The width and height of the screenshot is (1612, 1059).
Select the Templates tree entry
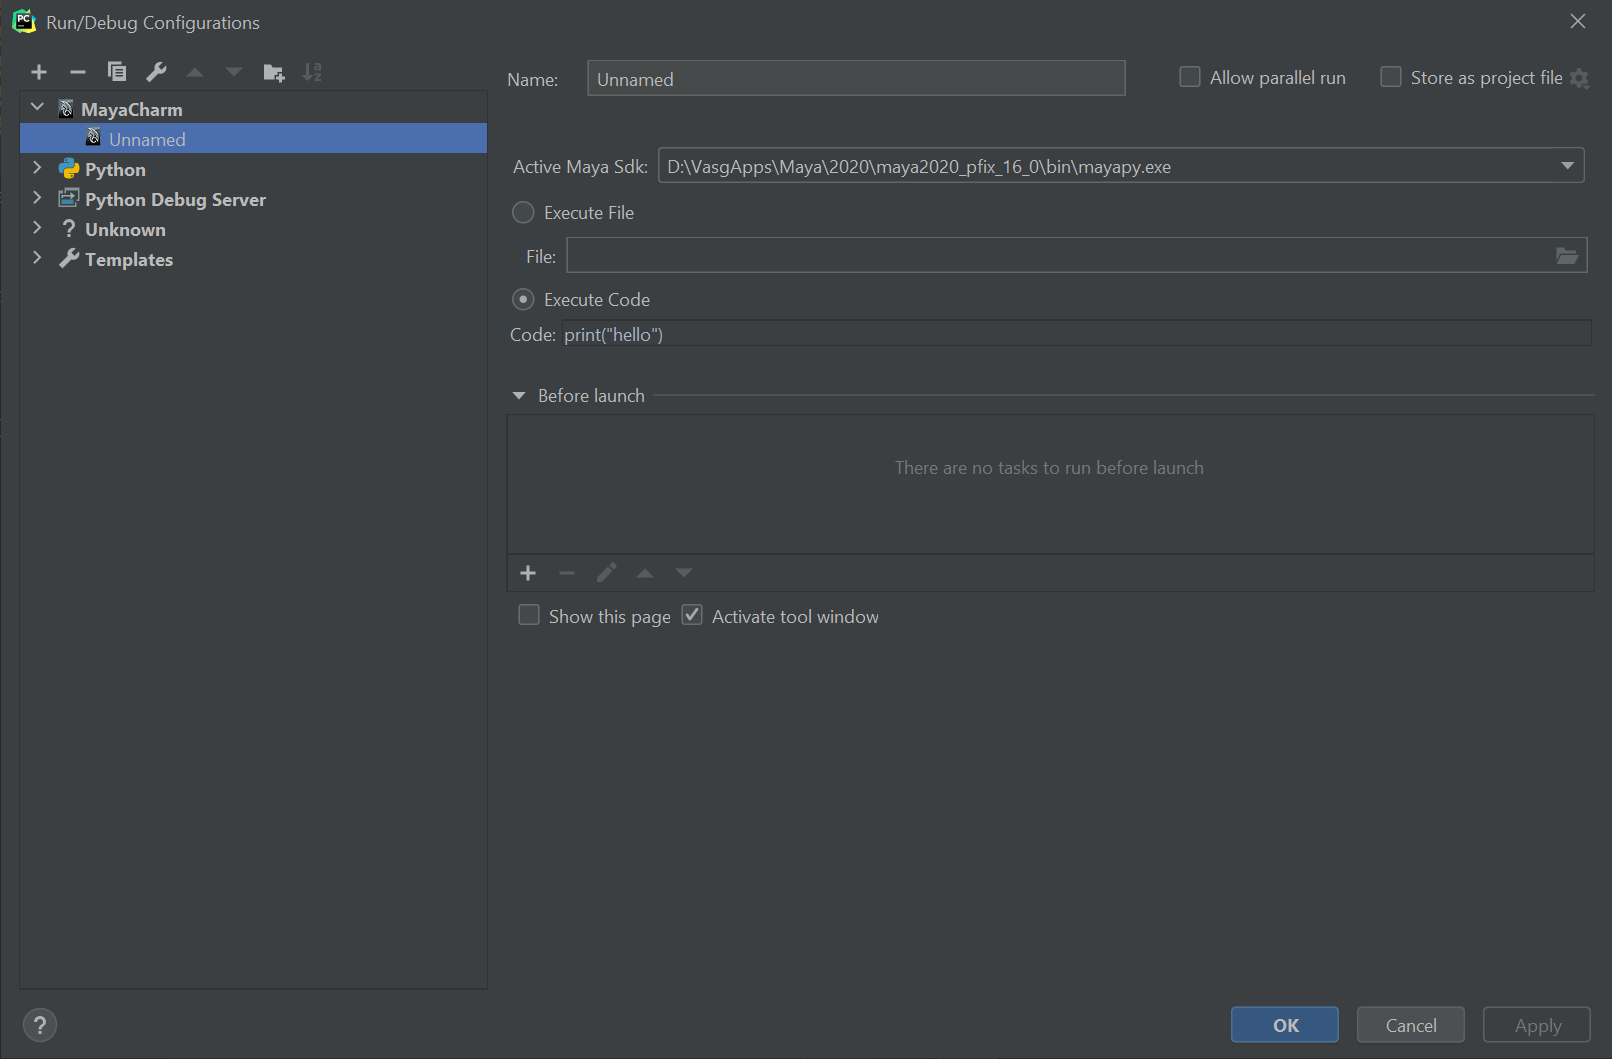[128, 259]
